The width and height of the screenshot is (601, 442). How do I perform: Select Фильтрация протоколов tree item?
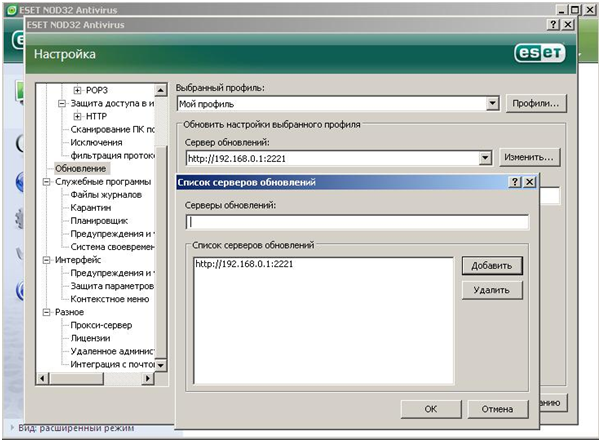(x=112, y=156)
